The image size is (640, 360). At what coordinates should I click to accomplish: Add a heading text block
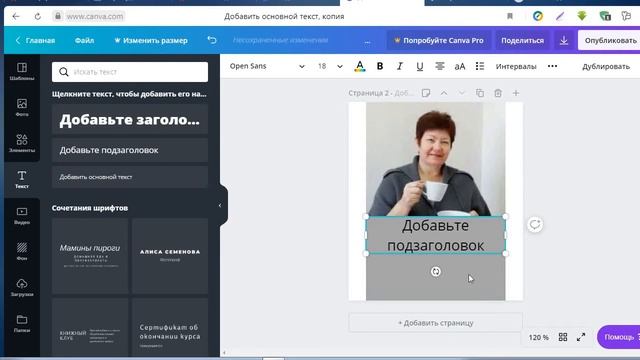(x=130, y=120)
